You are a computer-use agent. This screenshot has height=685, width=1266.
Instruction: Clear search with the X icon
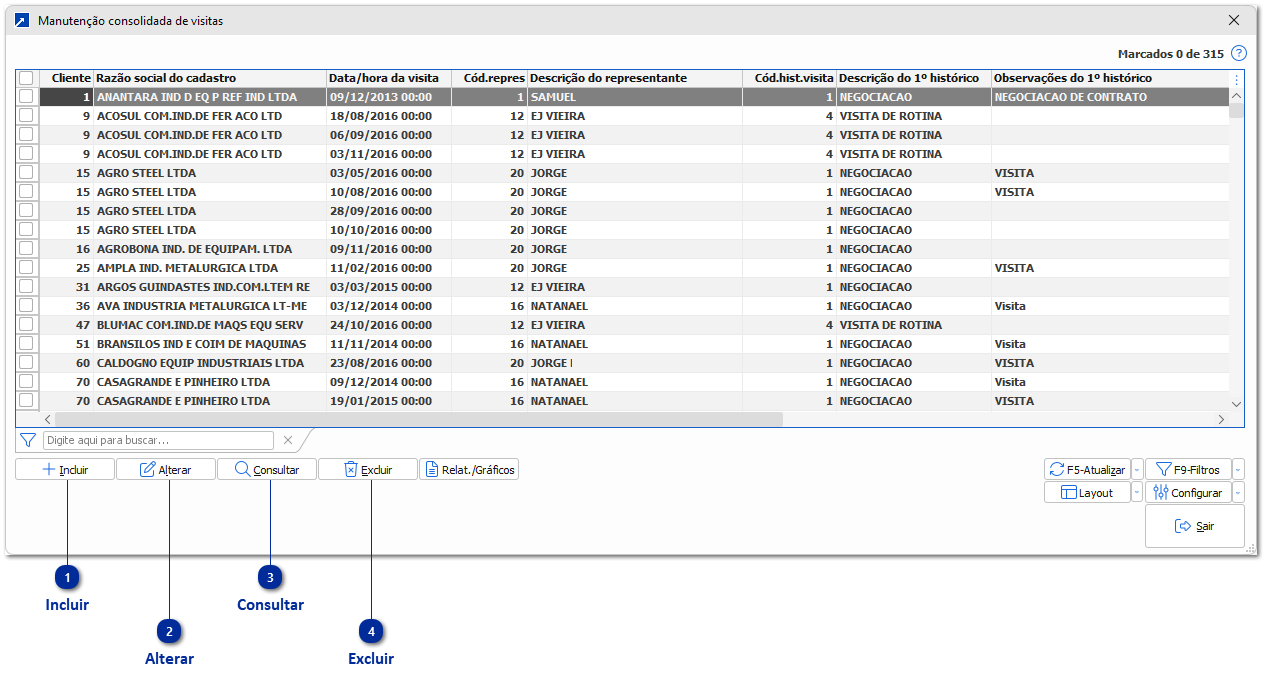288,440
